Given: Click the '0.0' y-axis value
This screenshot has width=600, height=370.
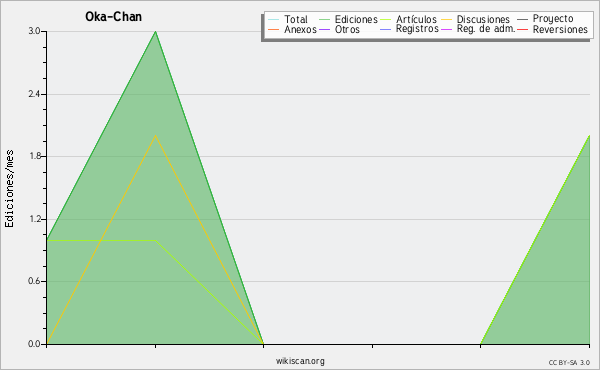Looking at the screenshot, I should pyautogui.click(x=34, y=344).
